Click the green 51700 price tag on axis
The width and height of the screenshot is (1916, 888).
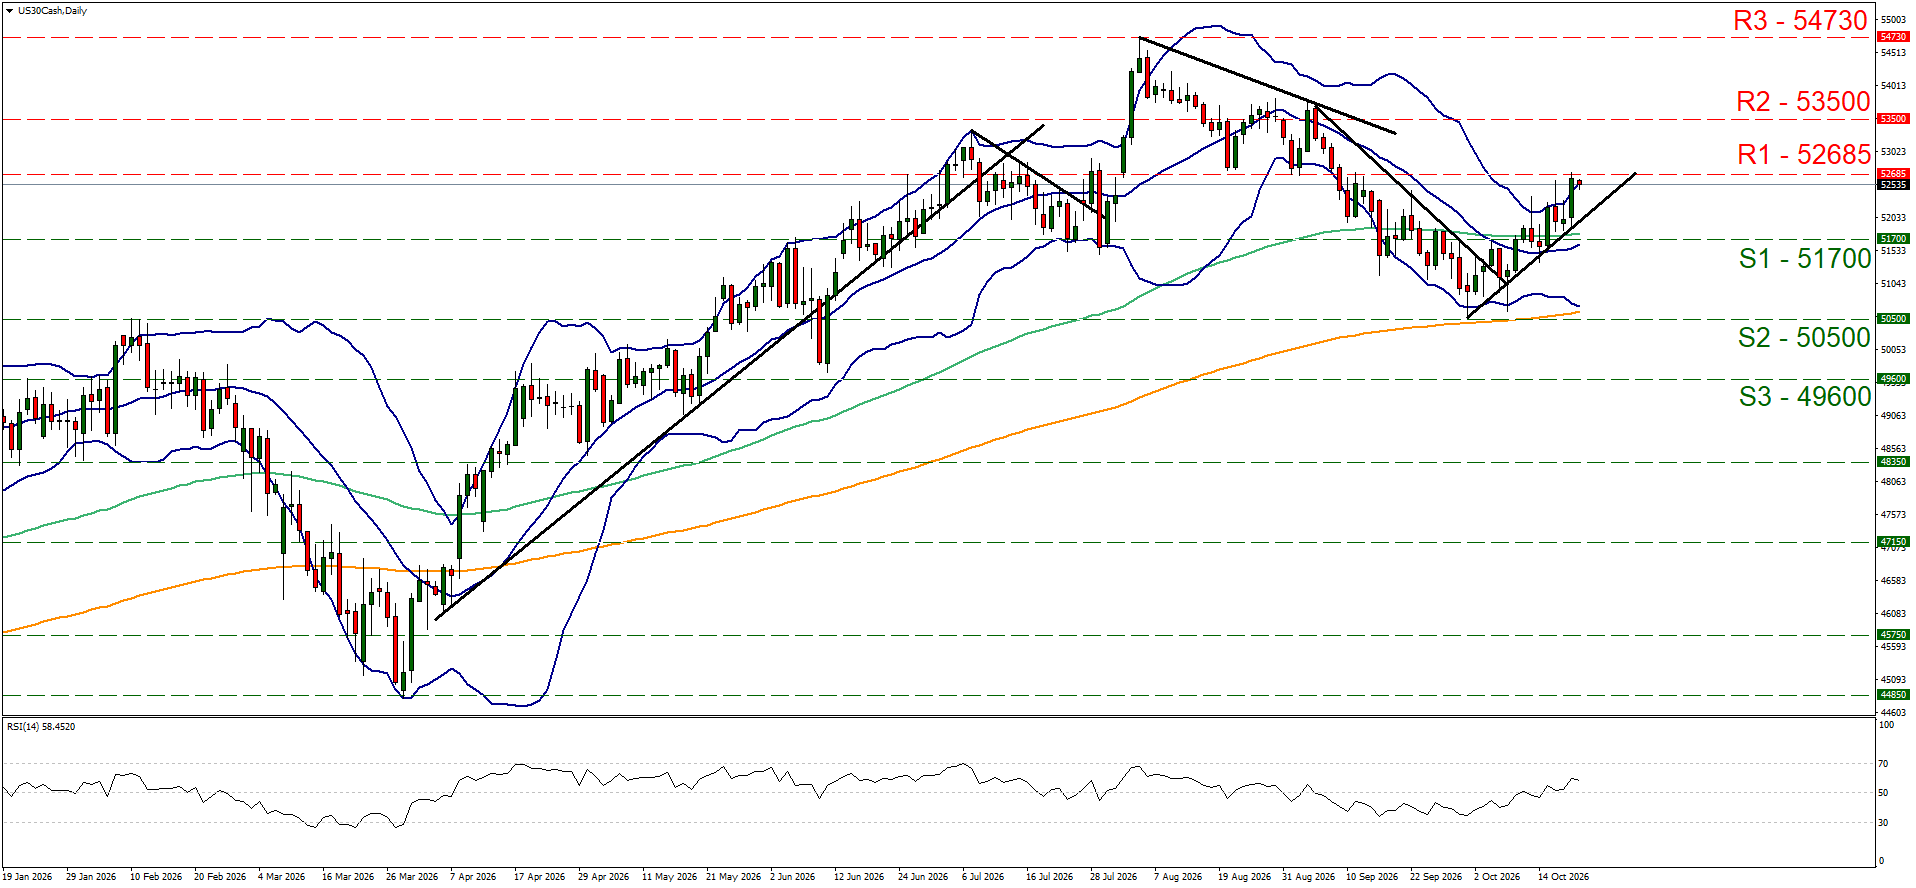coord(1894,239)
